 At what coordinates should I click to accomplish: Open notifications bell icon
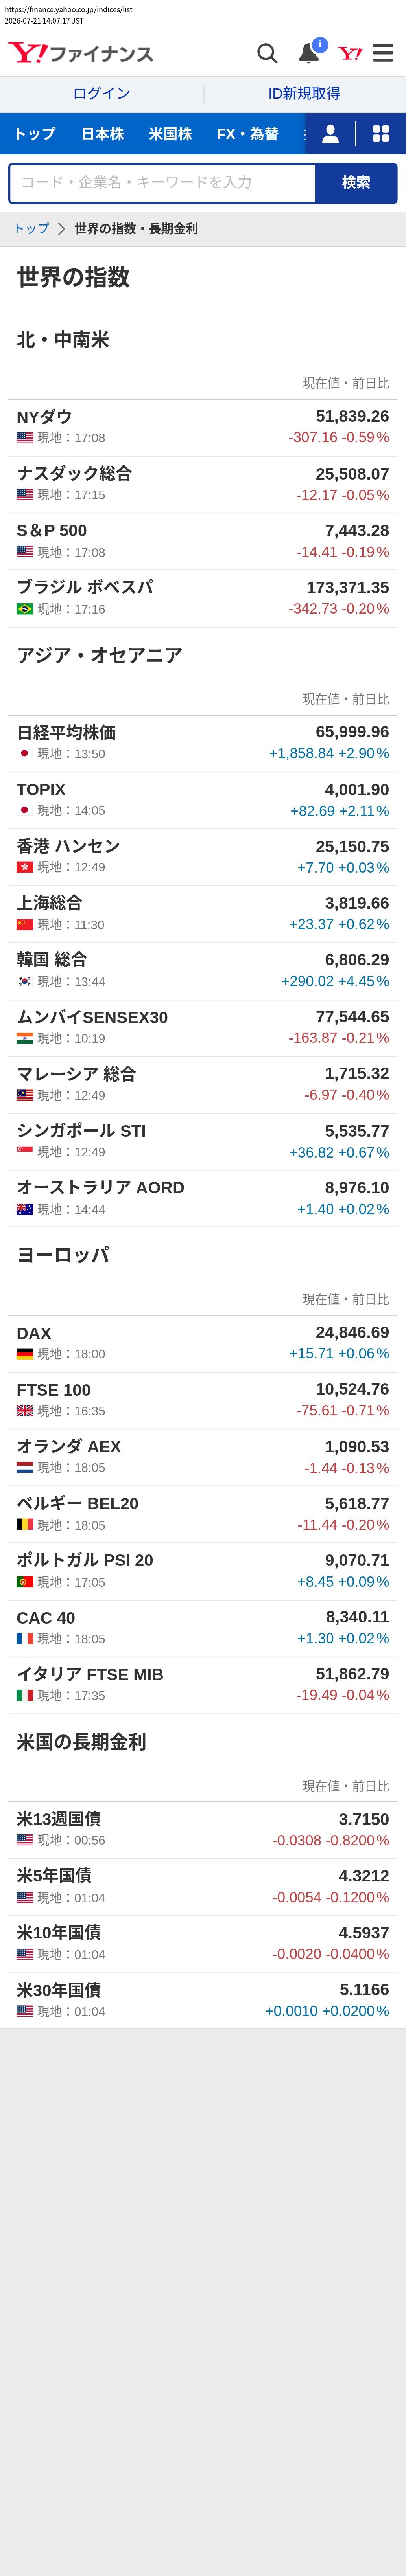309,54
